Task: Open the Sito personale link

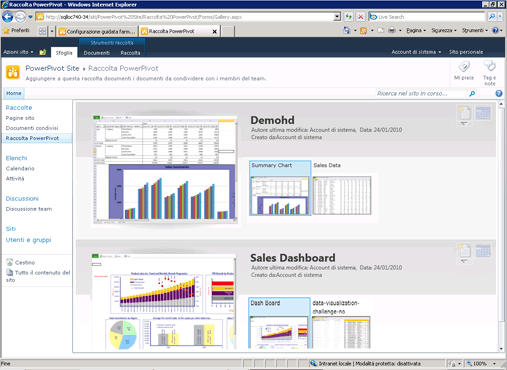Action: [x=466, y=52]
